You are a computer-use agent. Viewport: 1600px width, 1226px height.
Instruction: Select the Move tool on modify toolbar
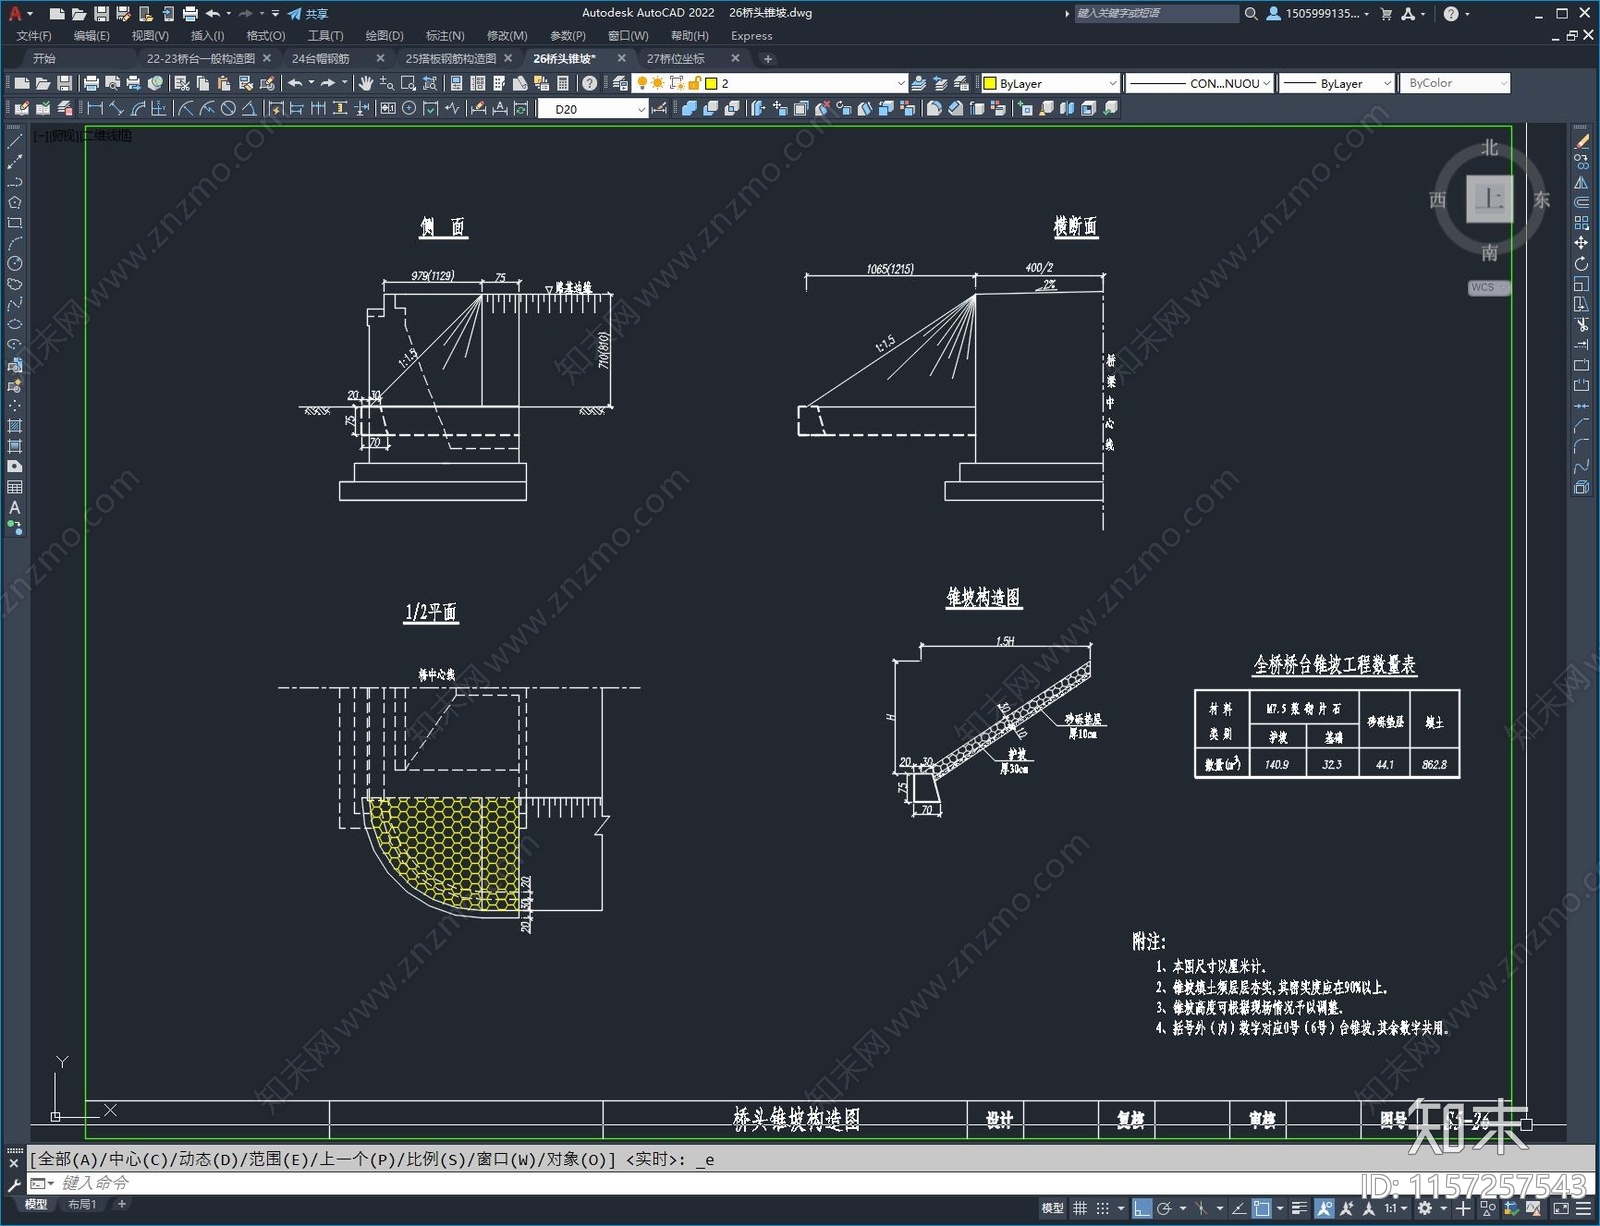pos(1581,243)
